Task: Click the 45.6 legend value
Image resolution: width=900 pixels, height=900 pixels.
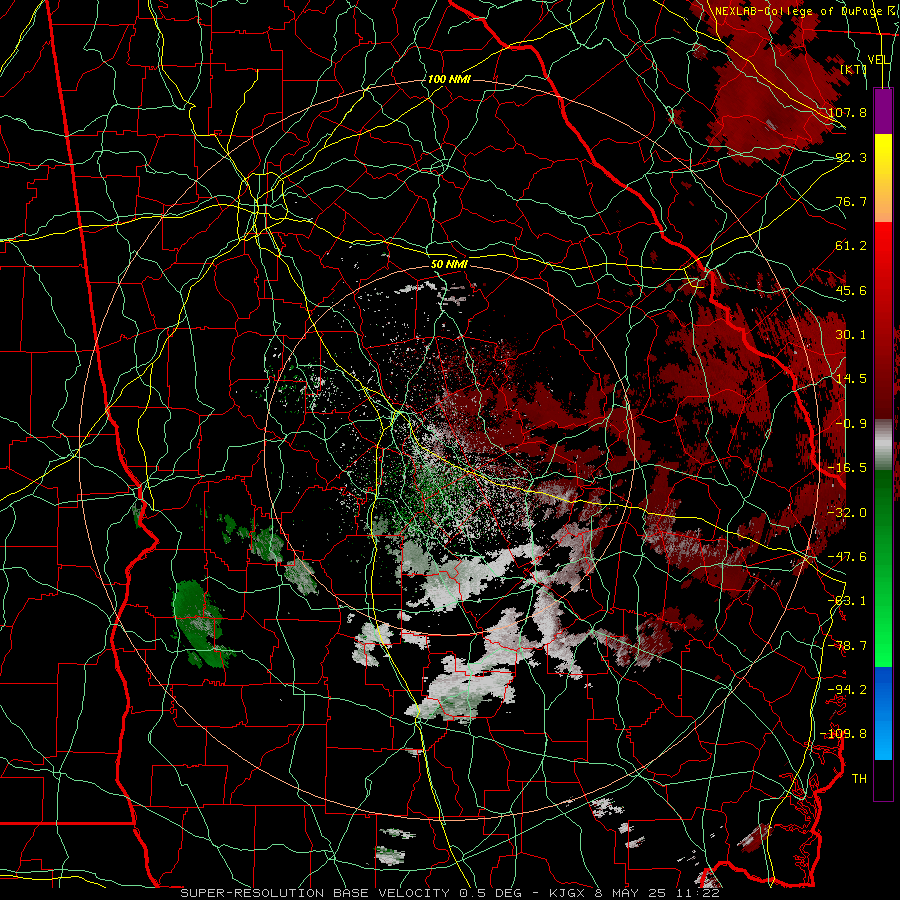Action: click(x=851, y=290)
